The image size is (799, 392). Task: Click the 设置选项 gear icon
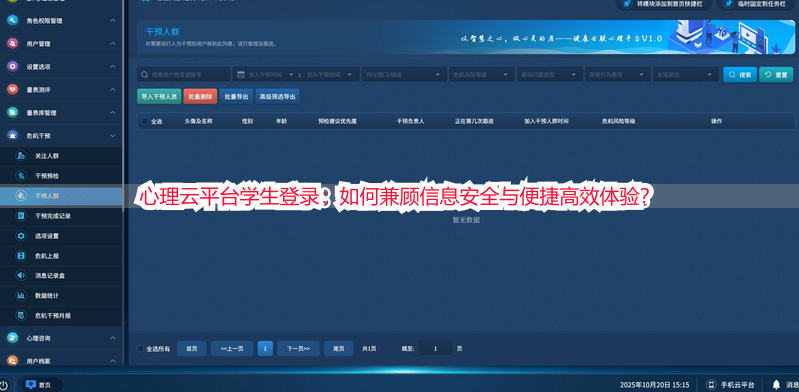click(x=13, y=67)
